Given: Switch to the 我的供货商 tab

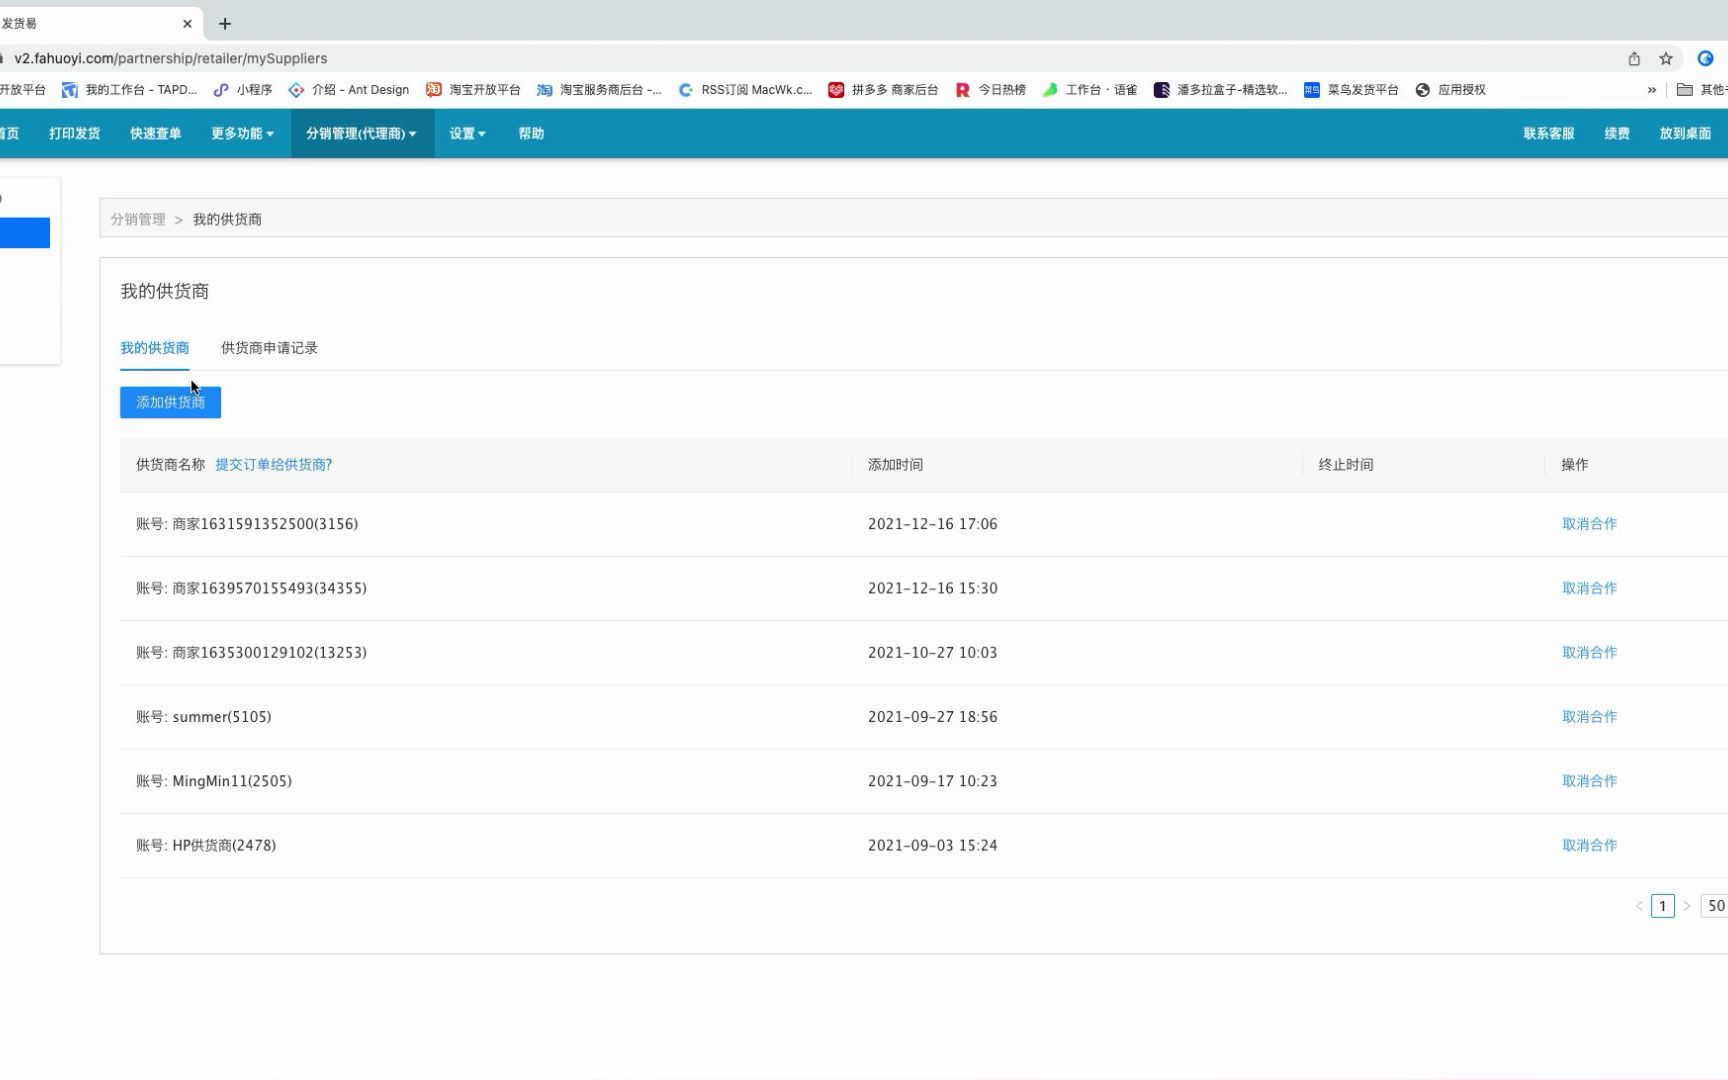Looking at the screenshot, I should 155,348.
